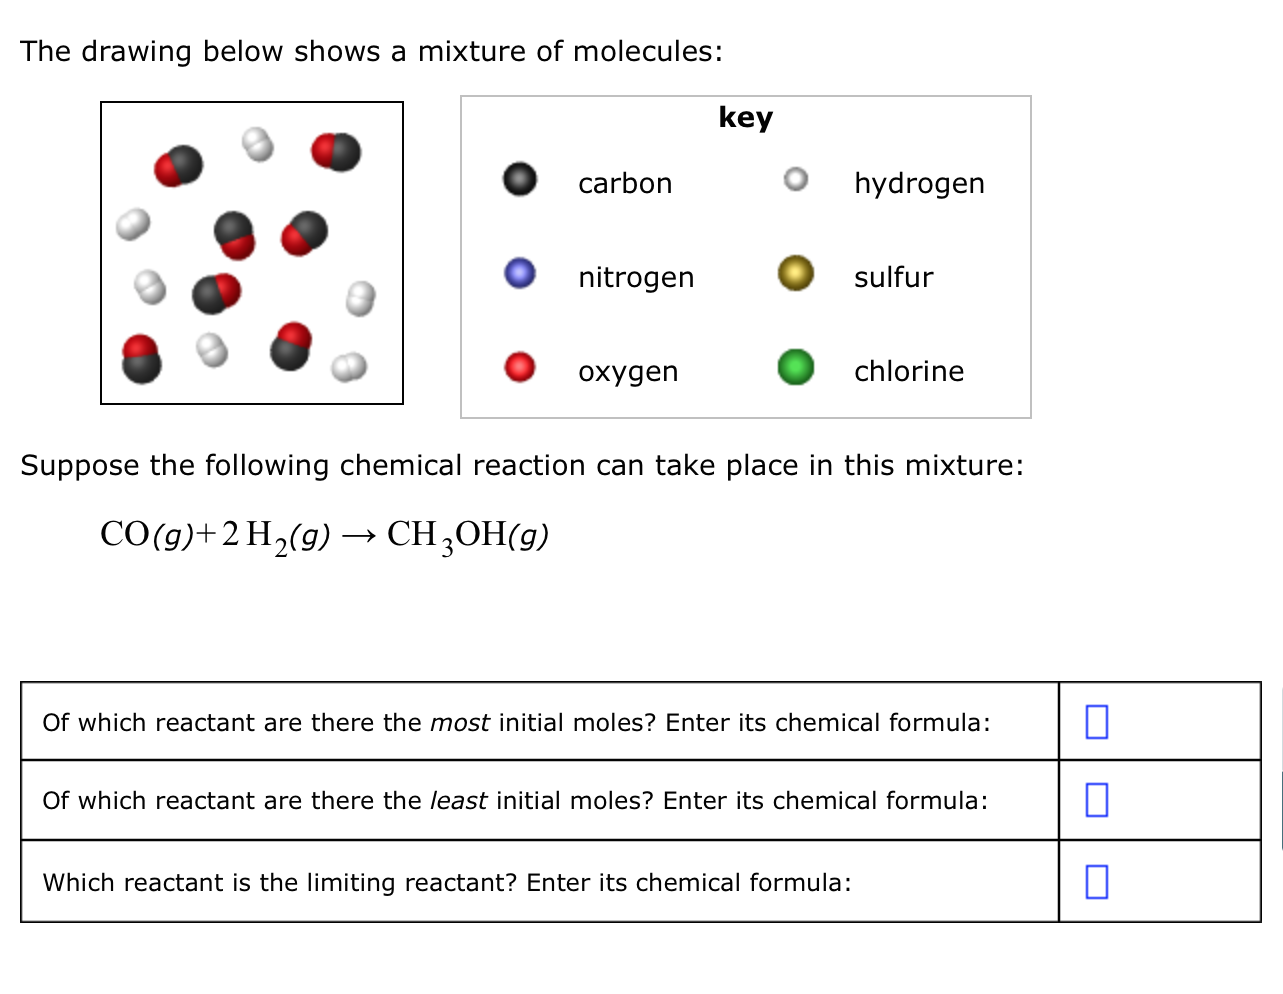
Task: Click the word chlorine in the key
Action: [x=908, y=370]
